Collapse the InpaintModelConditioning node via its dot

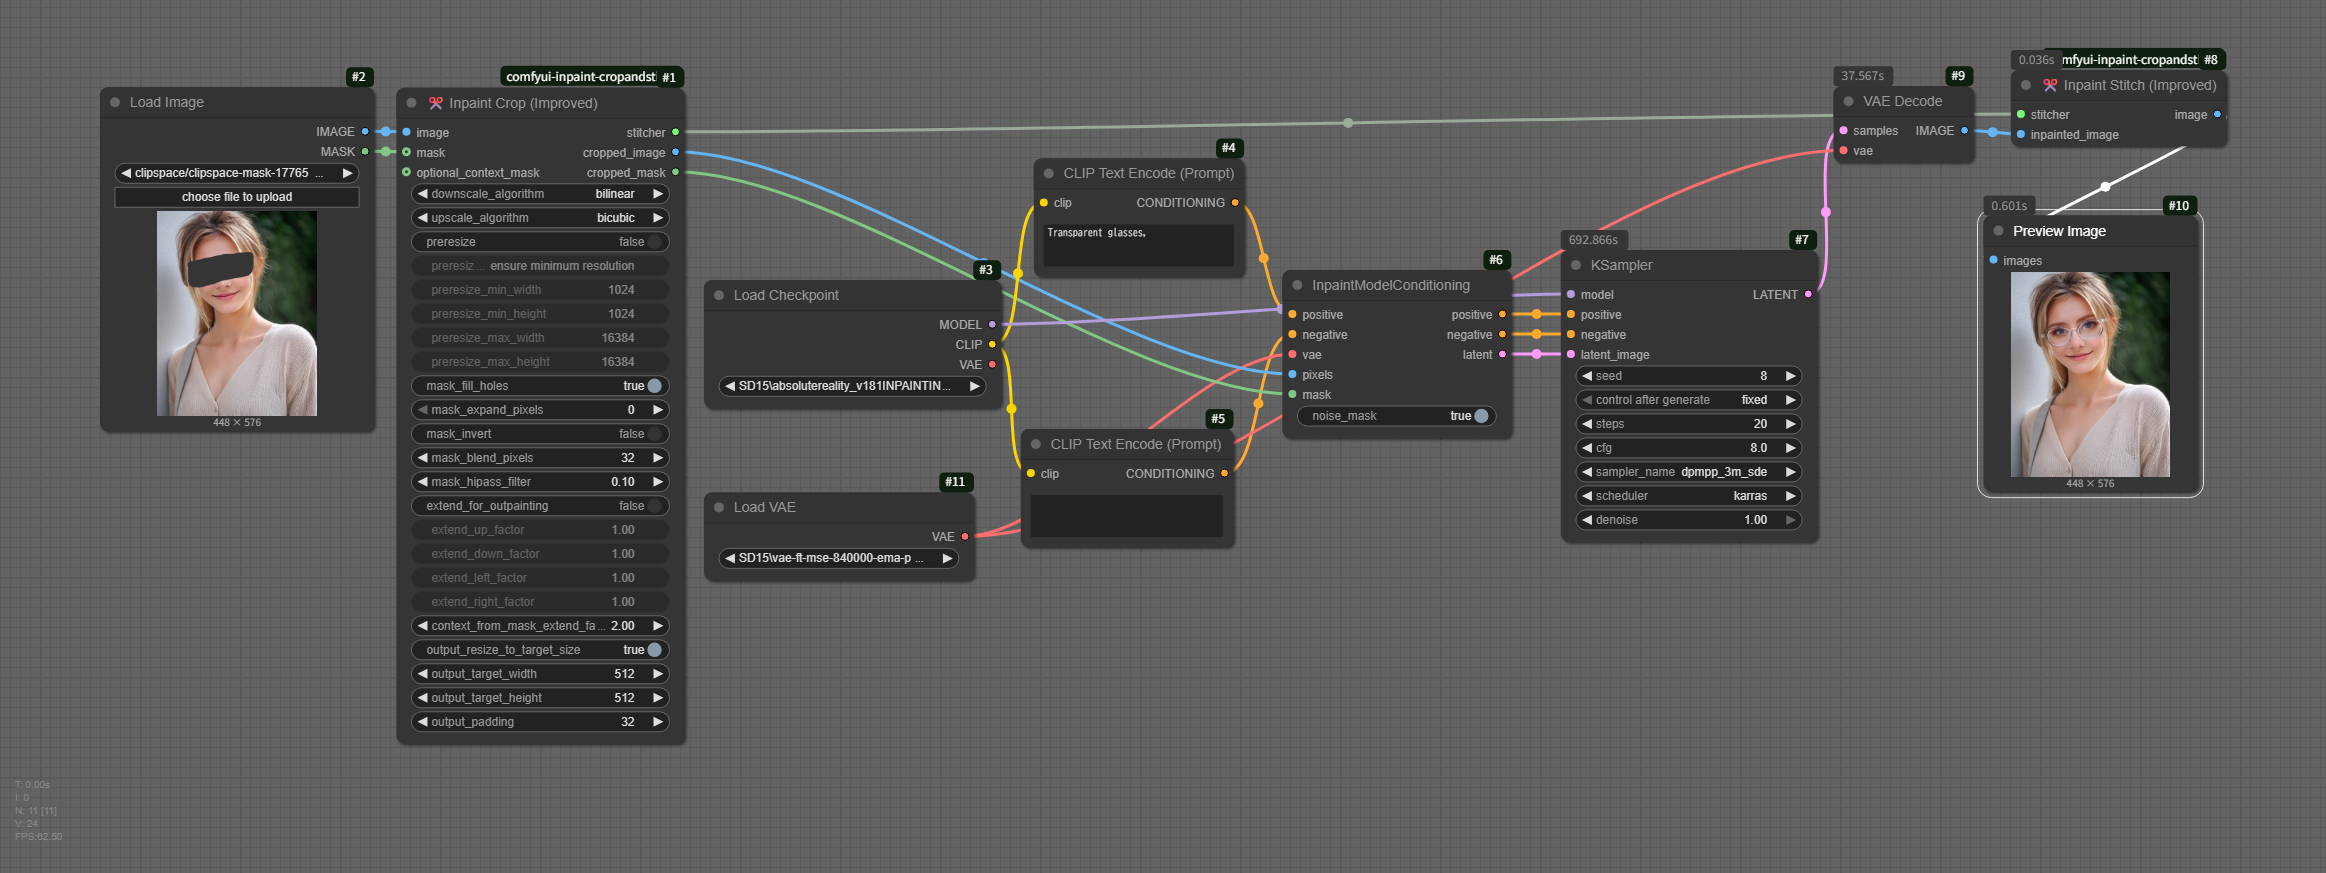point(1297,285)
